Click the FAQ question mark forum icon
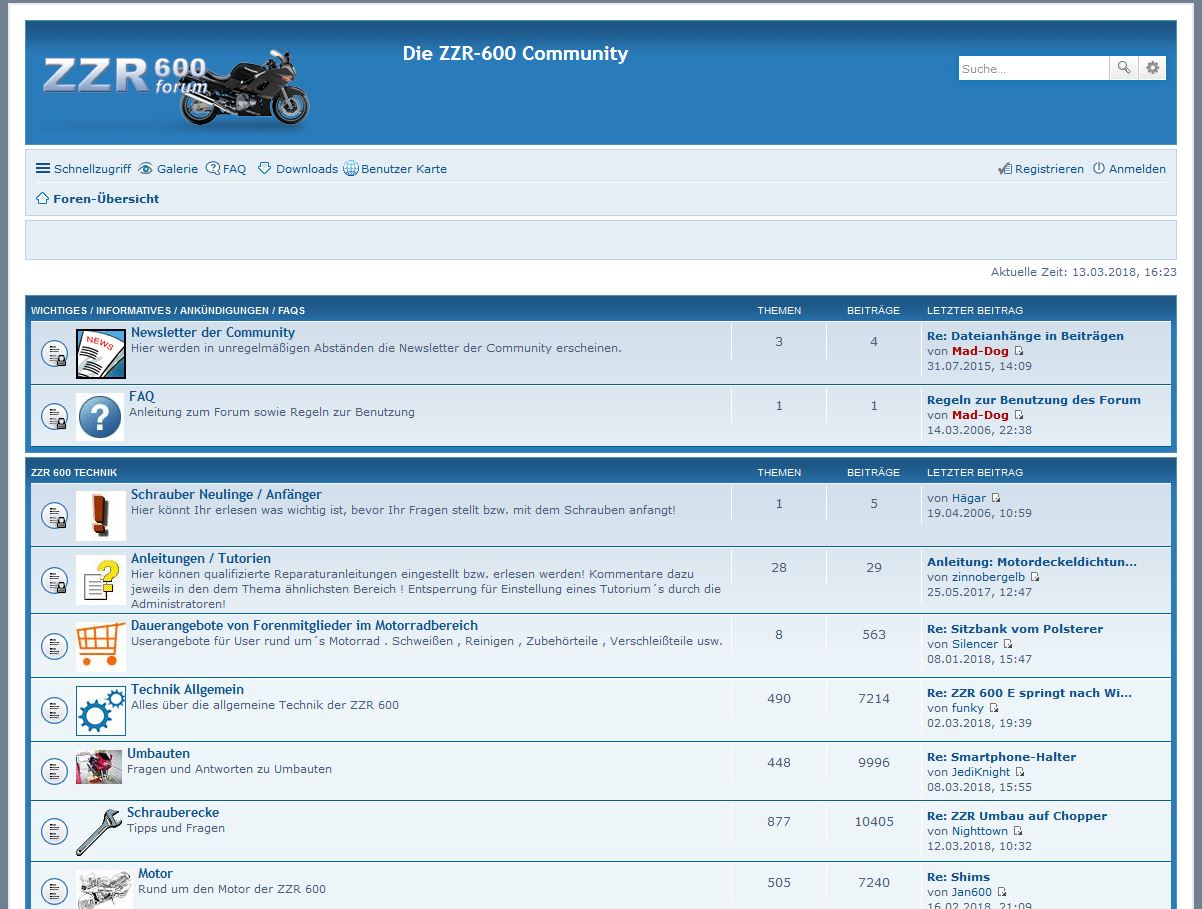 point(100,416)
